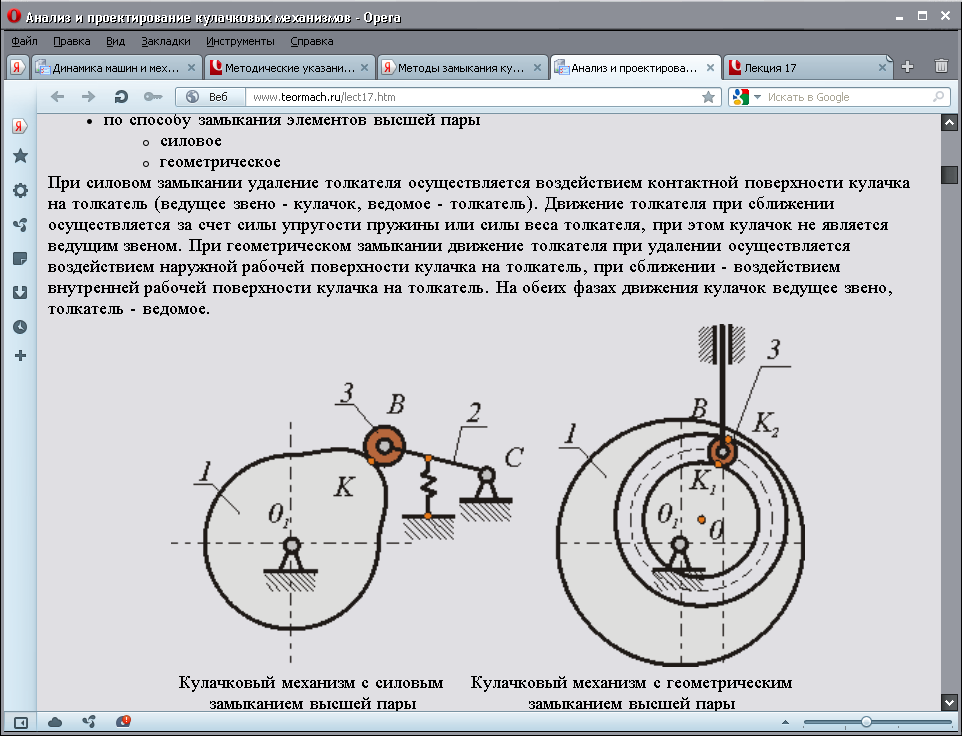962x736 pixels.
Task: Open Bookmarks star panel in sidebar
Action: 20,156
